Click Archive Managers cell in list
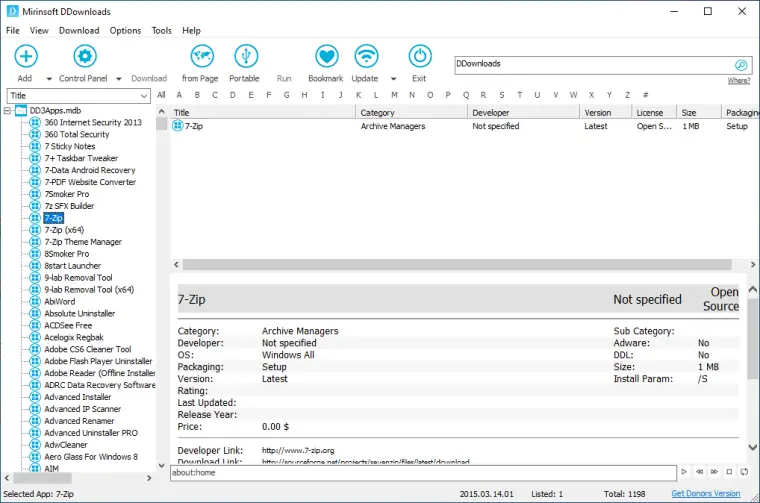The width and height of the screenshot is (760, 503). [393, 126]
